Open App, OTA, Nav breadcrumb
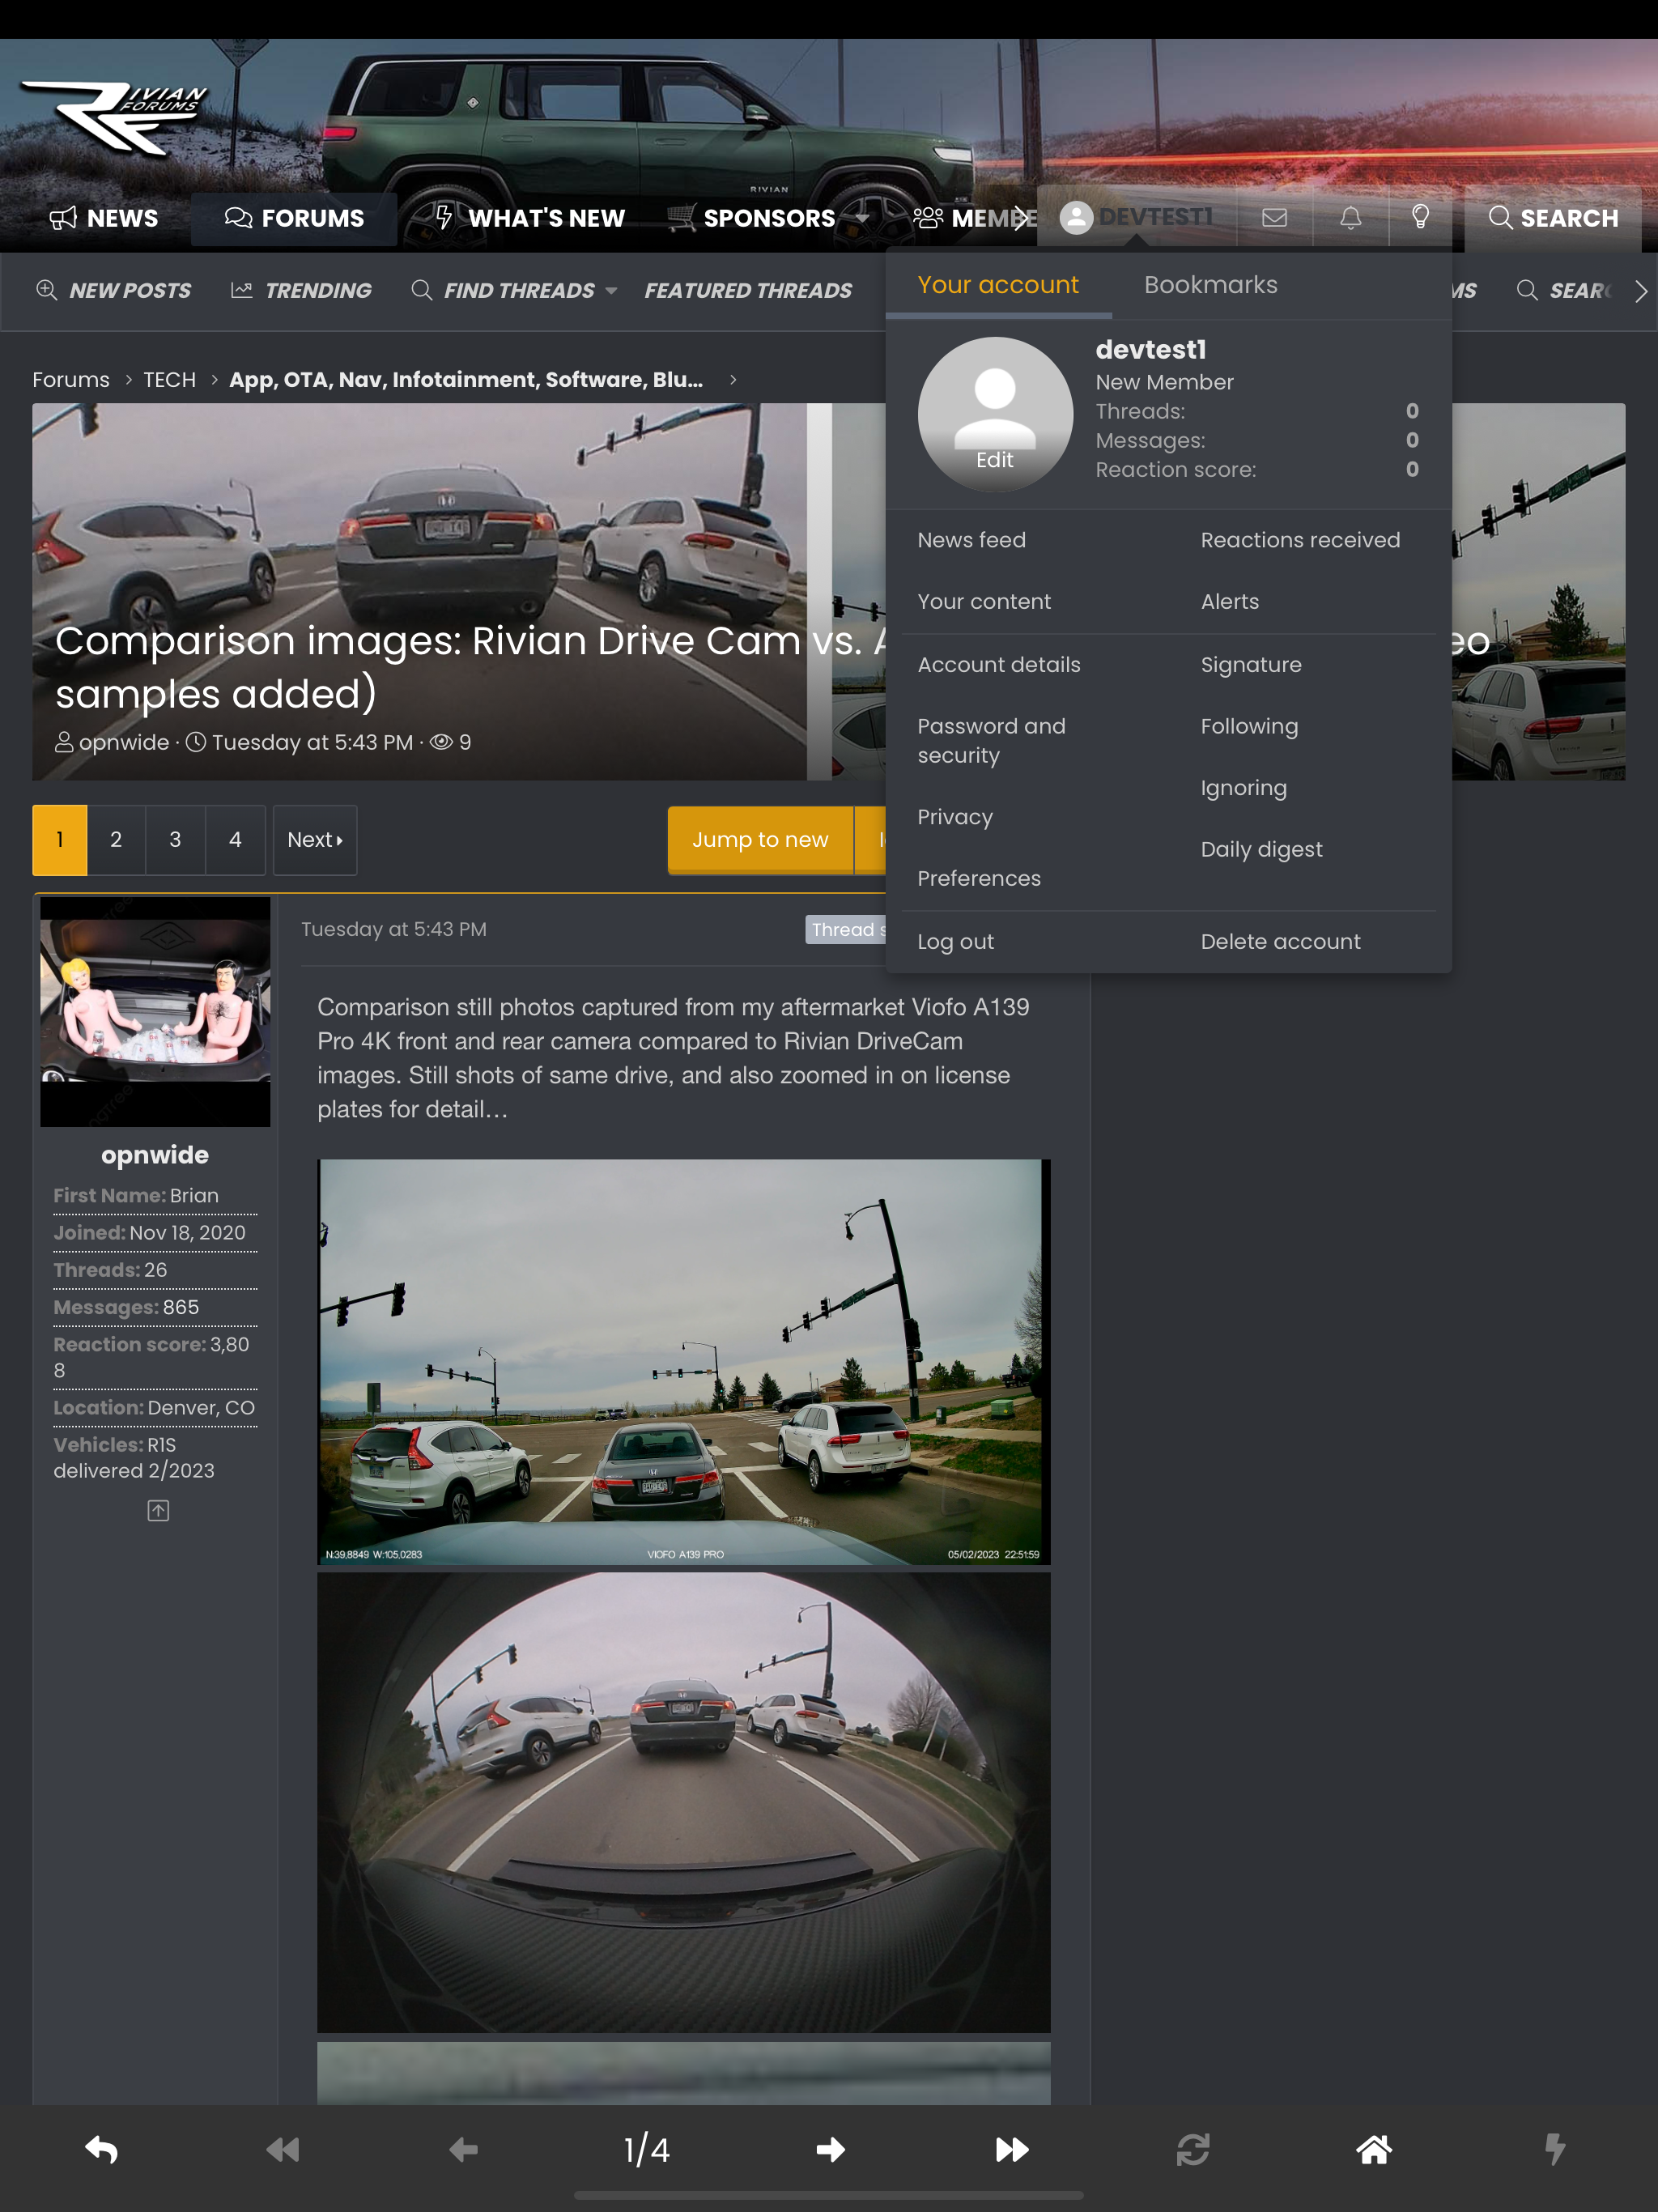This screenshot has height=2212, width=1658. coord(466,380)
